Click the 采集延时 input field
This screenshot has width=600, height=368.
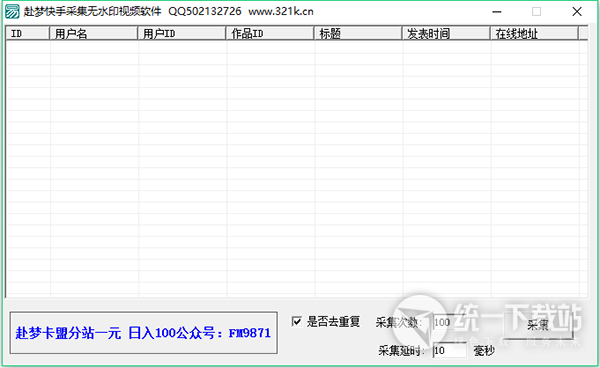click(450, 350)
